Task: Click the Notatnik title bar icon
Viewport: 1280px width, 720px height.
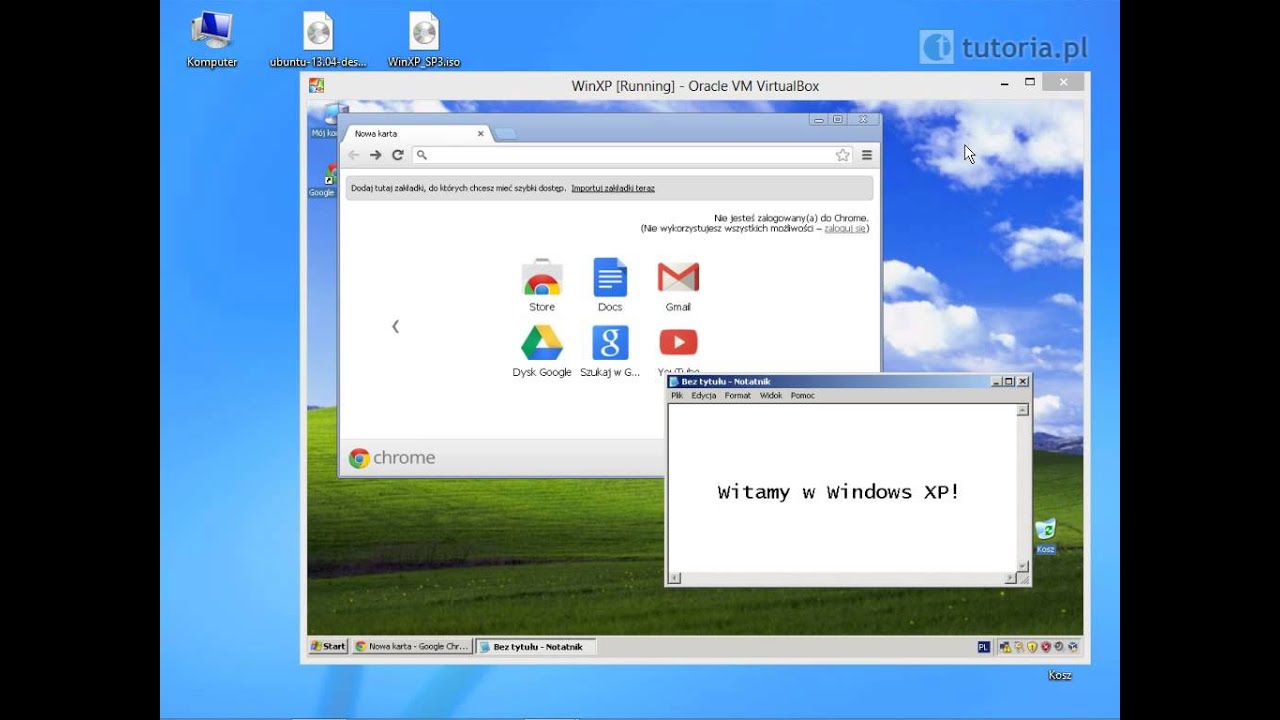Action: pyautogui.click(x=675, y=382)
